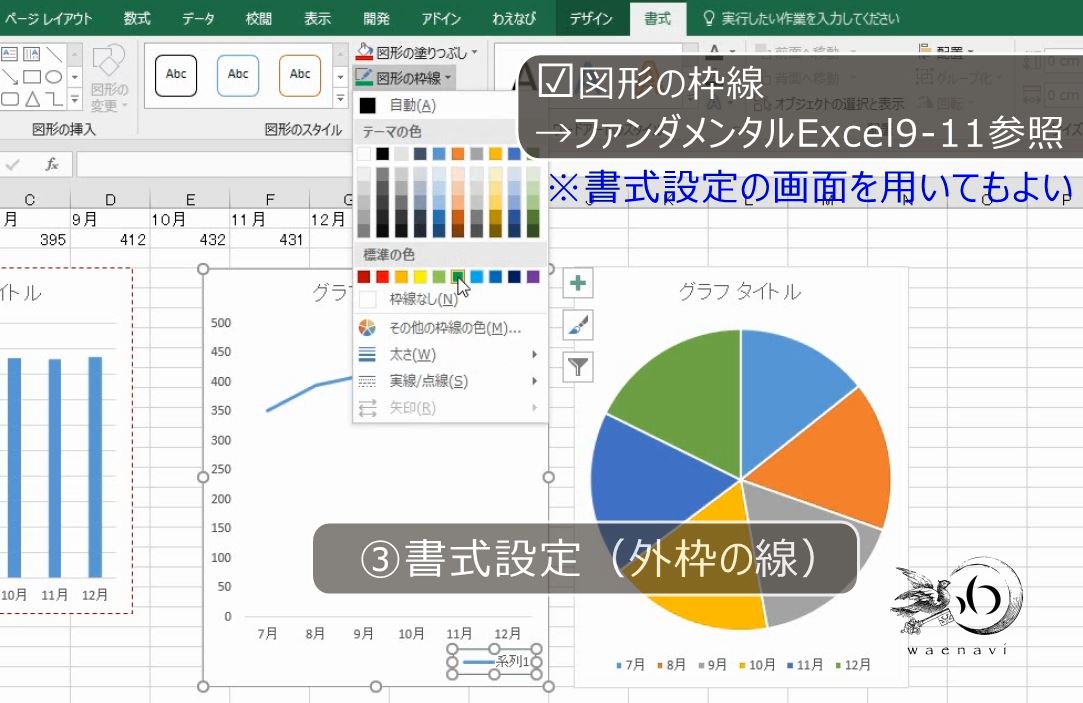
Task: Switch to the デザイン chart tab
Action: pos(591,19)
